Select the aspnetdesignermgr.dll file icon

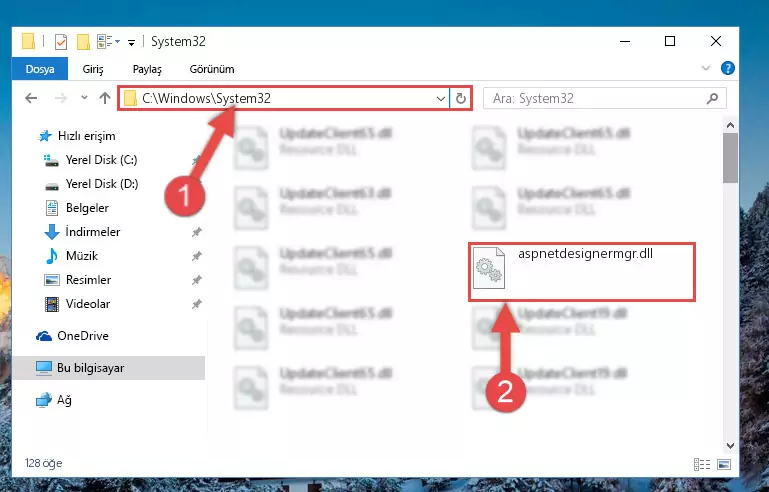click(x=489, y=268)
